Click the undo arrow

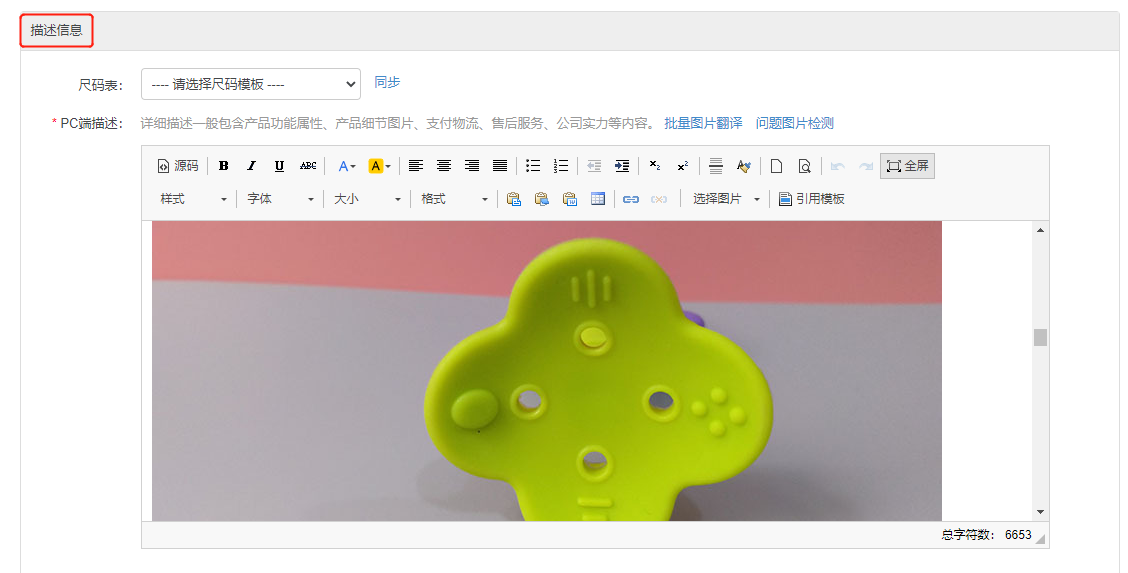tap(837, 166)
